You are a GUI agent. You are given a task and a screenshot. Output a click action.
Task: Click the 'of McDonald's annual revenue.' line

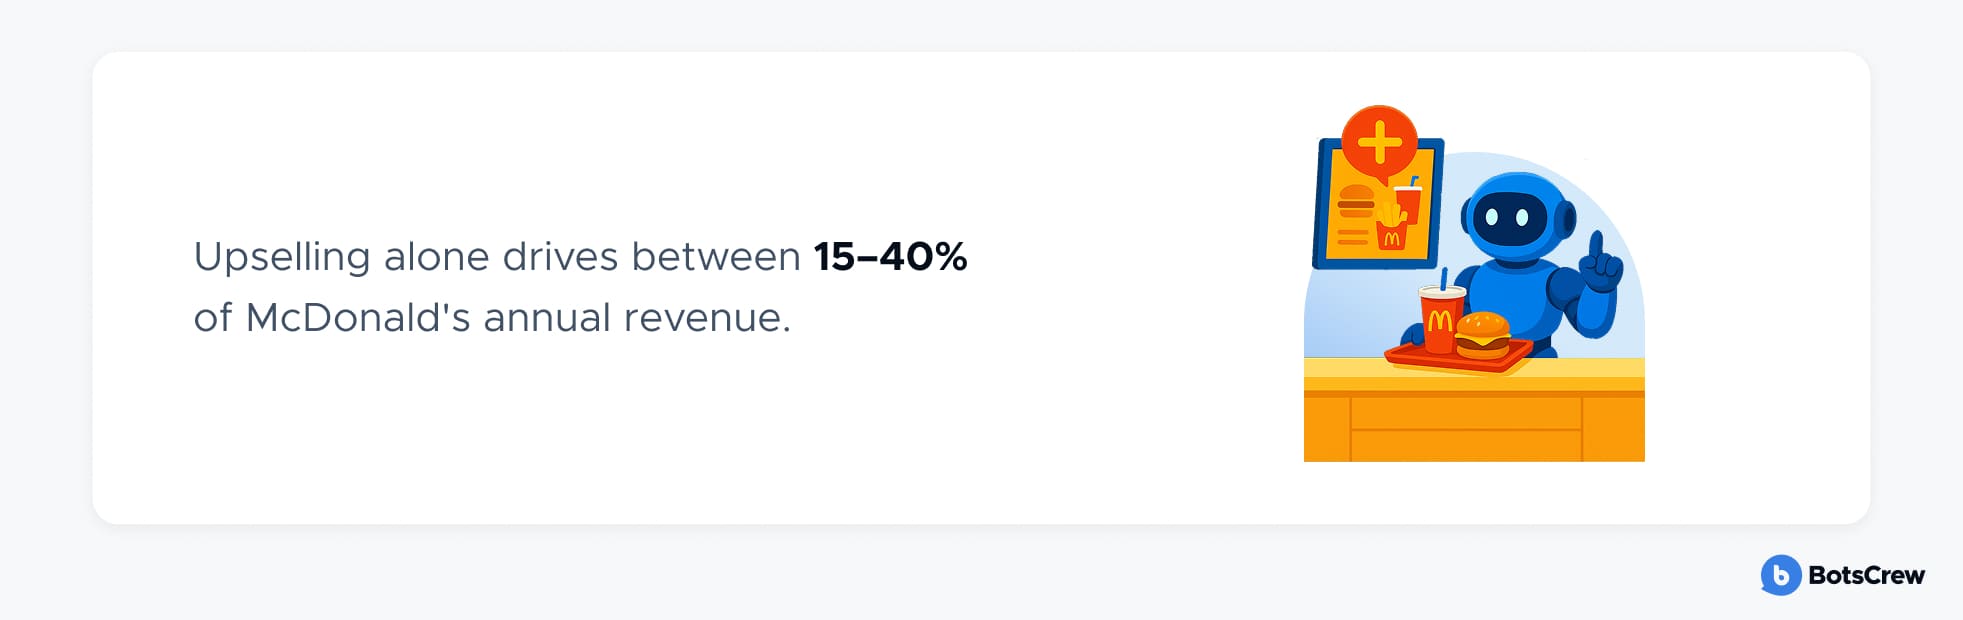[492, 318]
